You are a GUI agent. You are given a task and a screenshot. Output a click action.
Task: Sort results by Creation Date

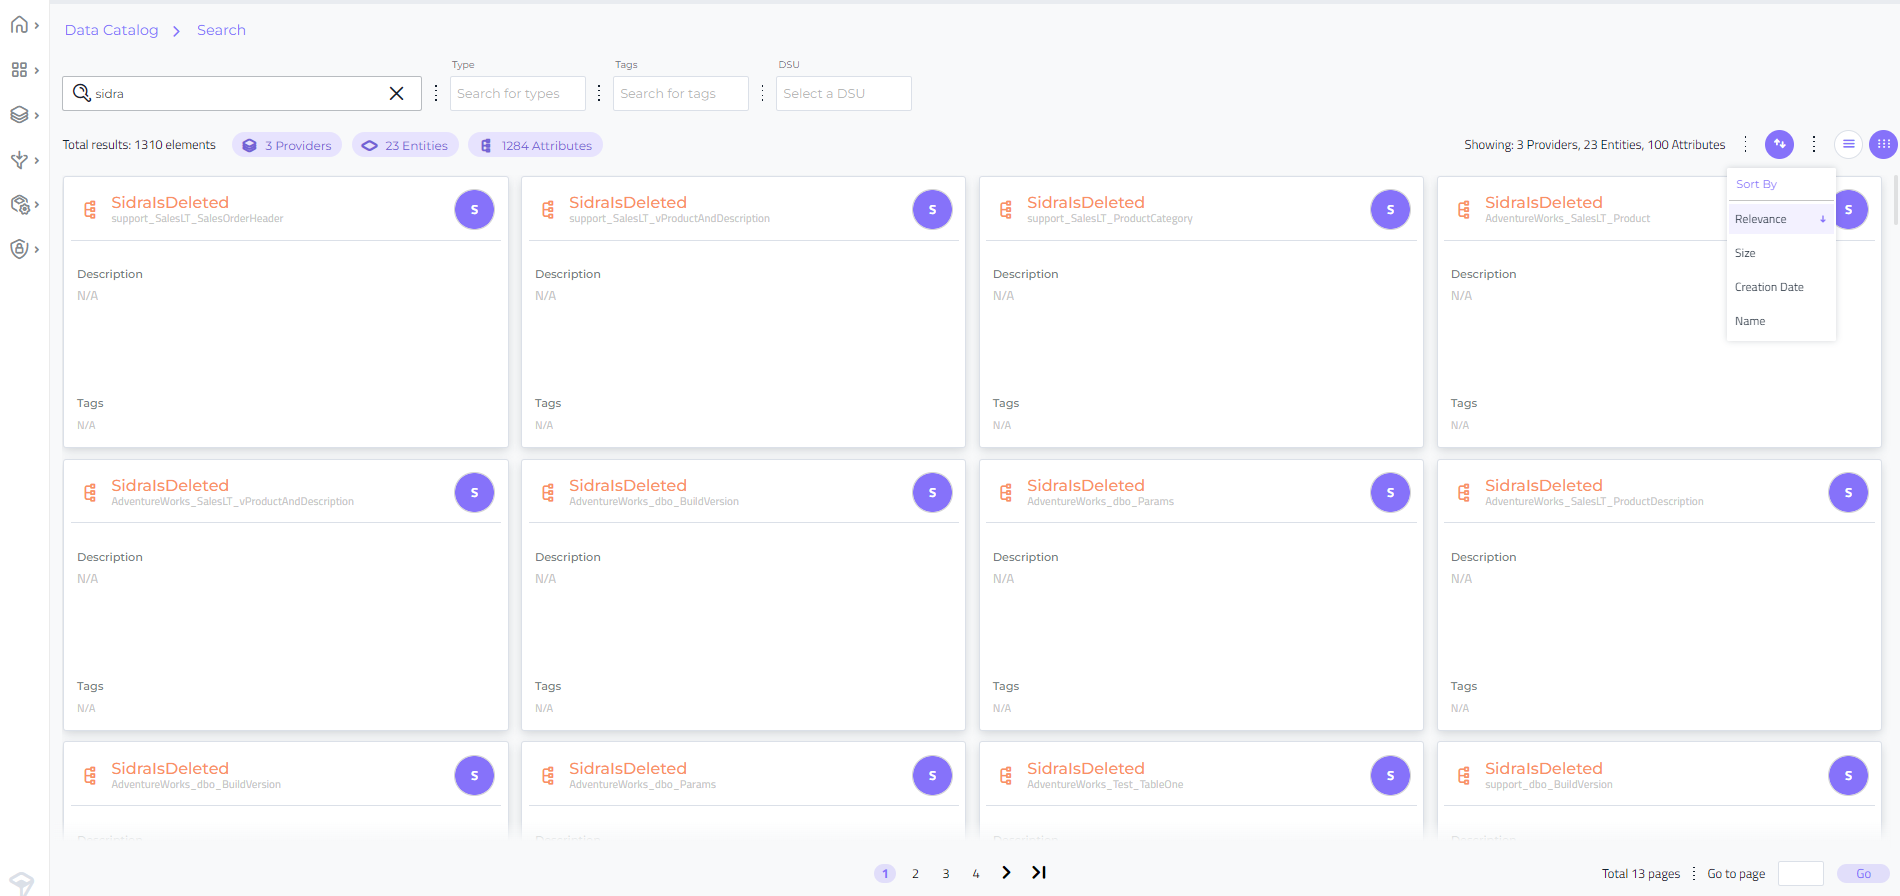click(x=1780, y=287)
